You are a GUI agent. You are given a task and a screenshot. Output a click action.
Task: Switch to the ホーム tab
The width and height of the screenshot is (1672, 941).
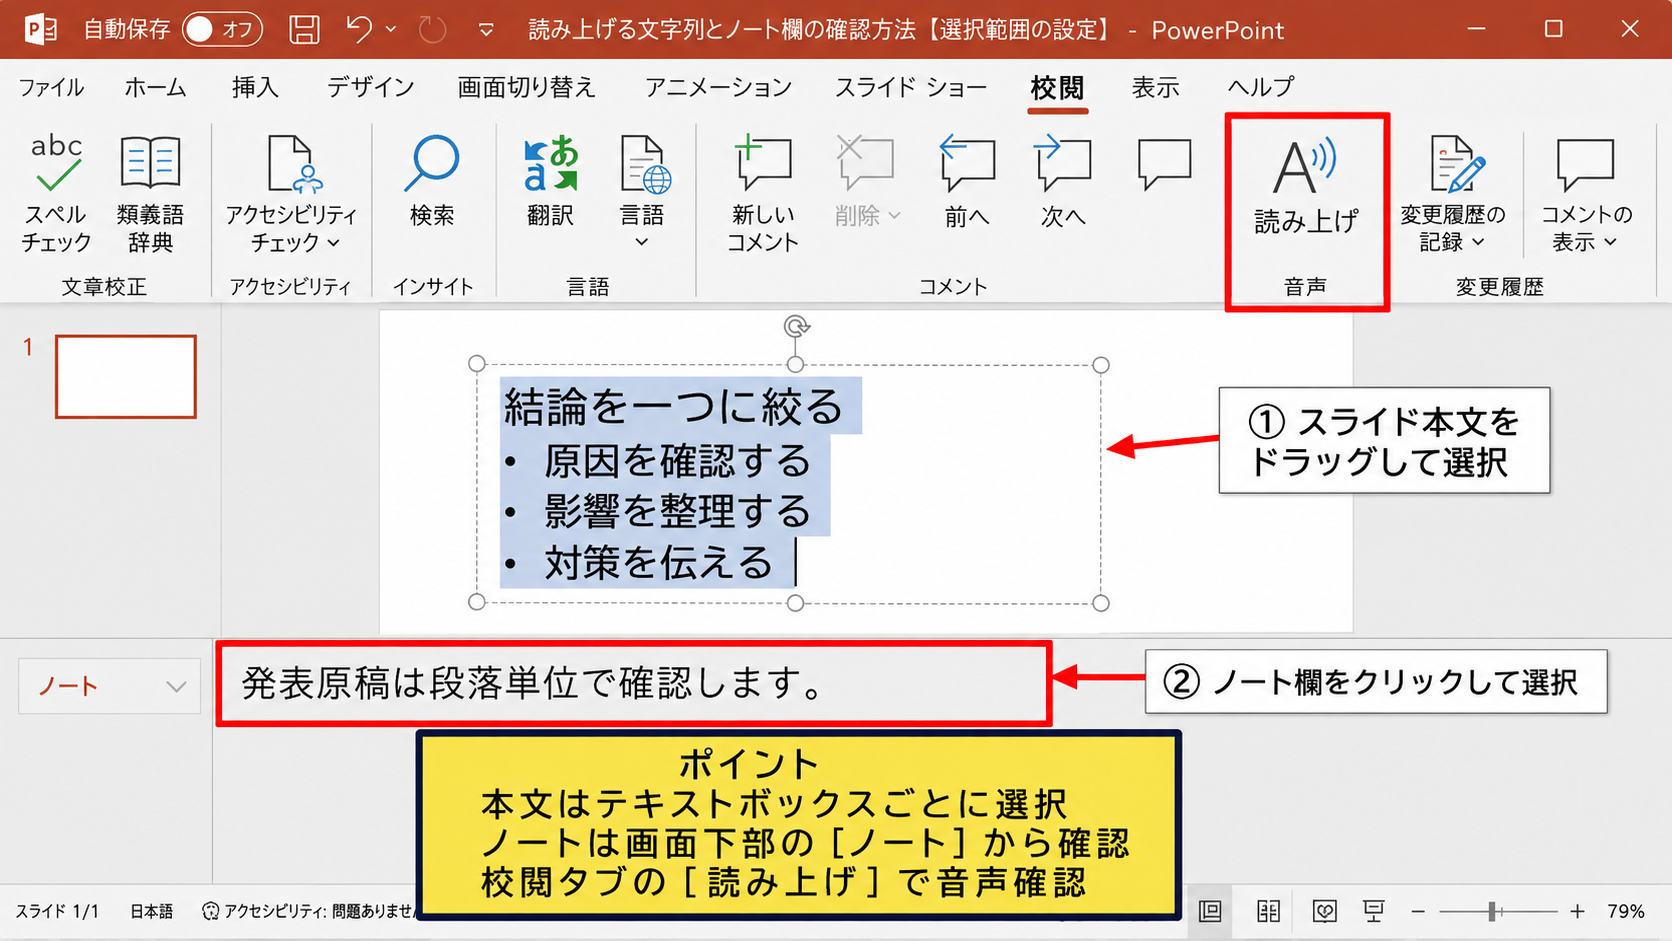pyautogui.click(x=155, y=87)
